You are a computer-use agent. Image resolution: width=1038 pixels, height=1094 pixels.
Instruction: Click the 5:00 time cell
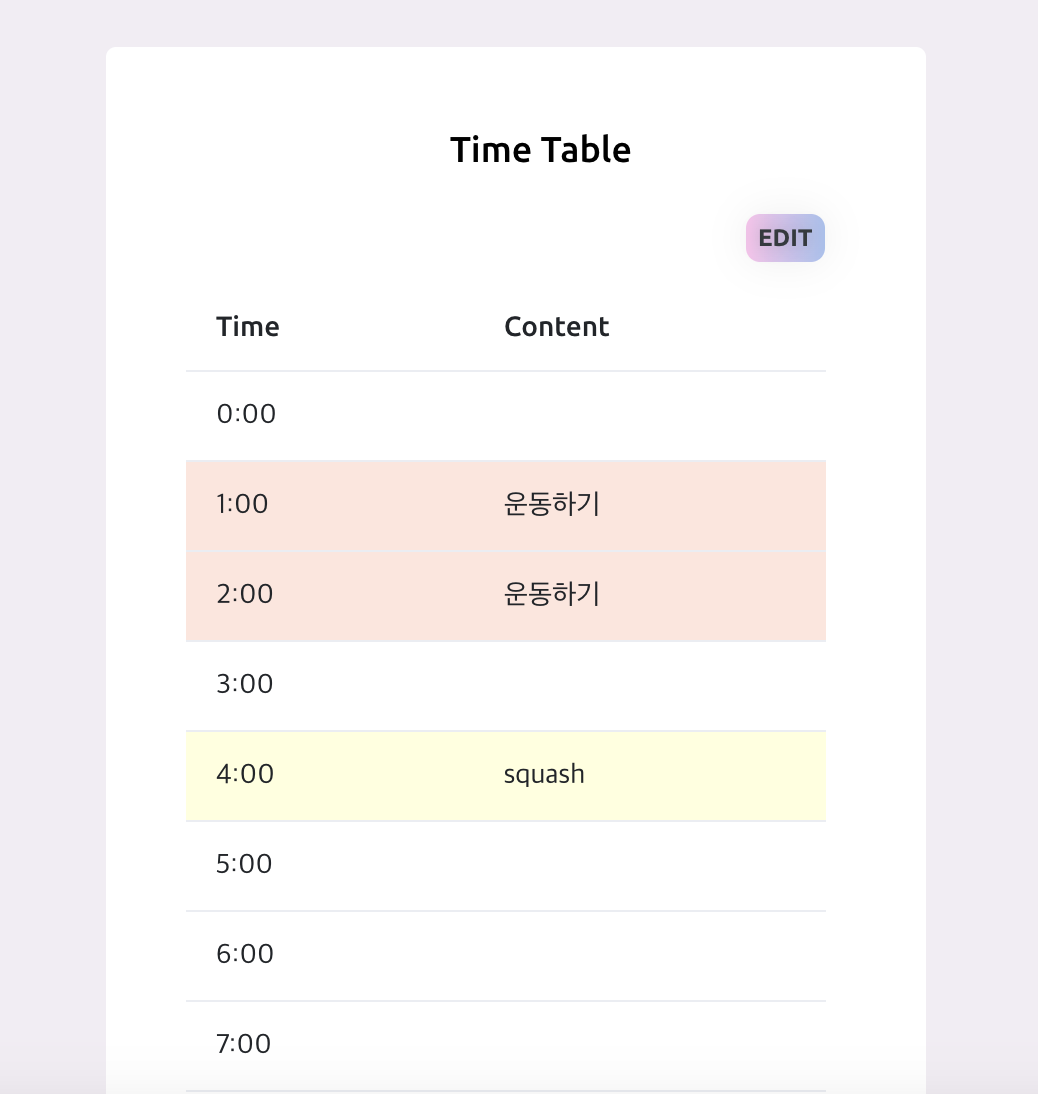click(244, 864)
